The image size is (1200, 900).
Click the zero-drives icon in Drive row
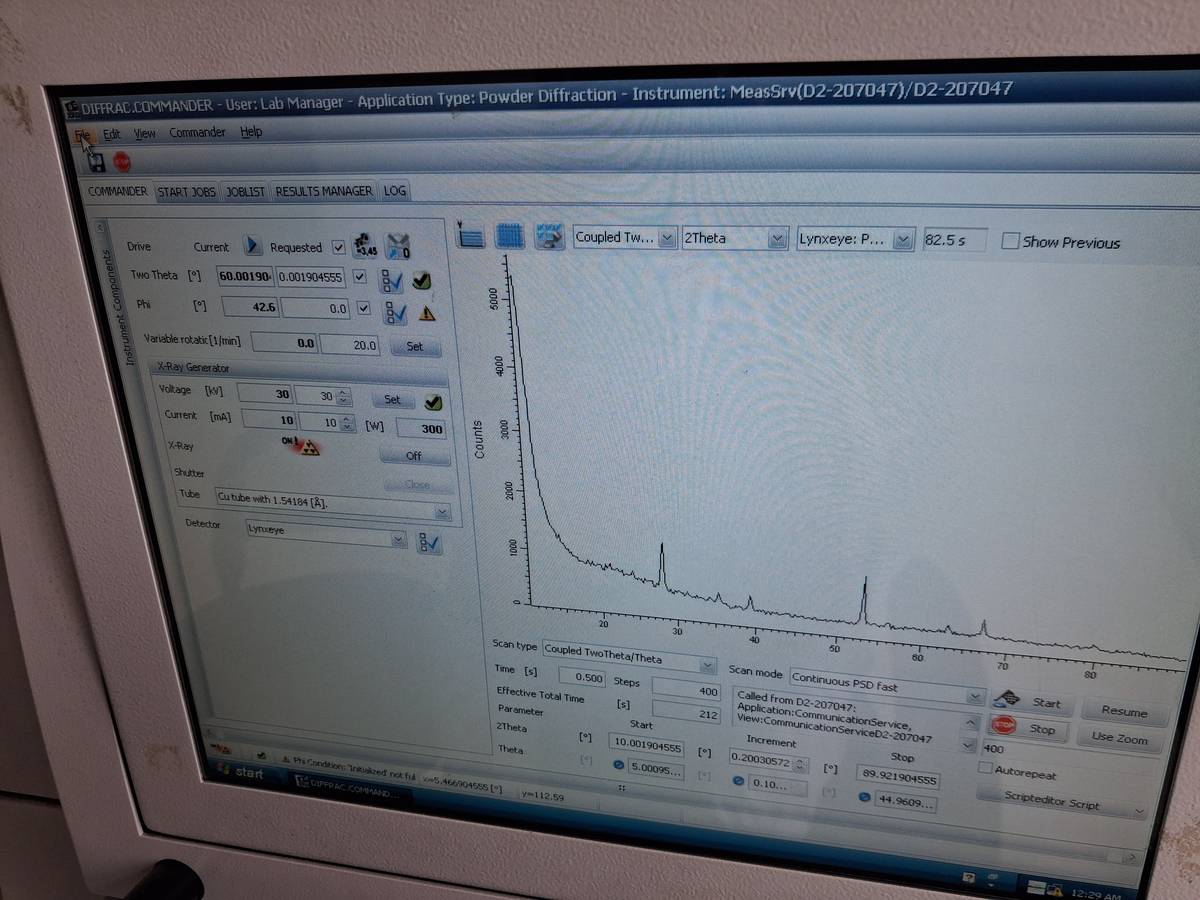[x=399, y=246]
